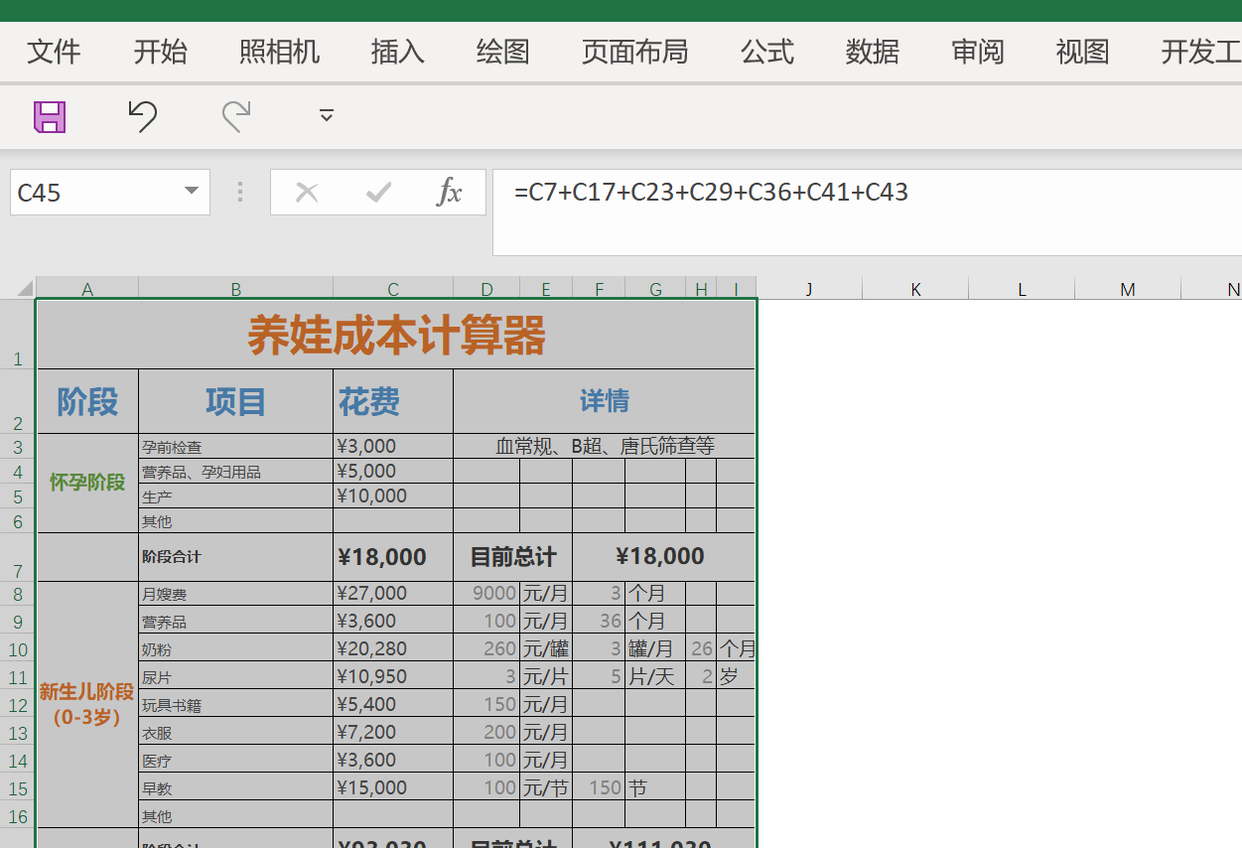The height and width of the screenshot is (848, 1242).
Task: Click the ¥10,000 生产 cost cell
Action: (x=393, y=496)
